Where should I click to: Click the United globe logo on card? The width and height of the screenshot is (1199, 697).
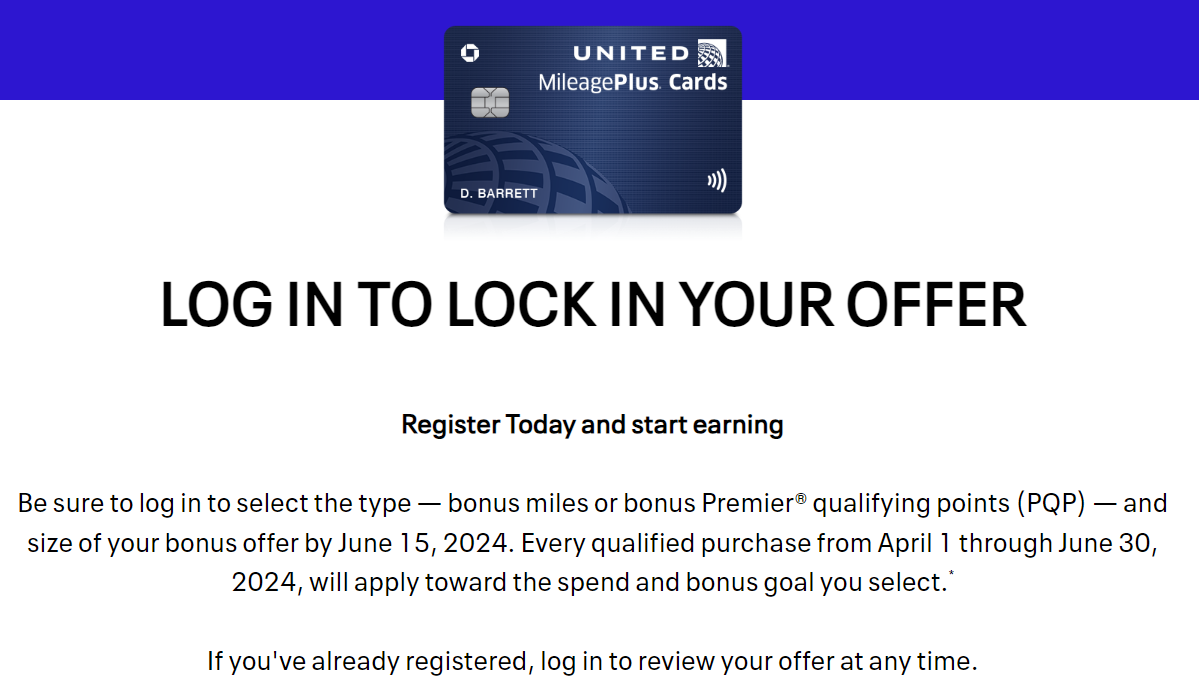tap(713, 53)
